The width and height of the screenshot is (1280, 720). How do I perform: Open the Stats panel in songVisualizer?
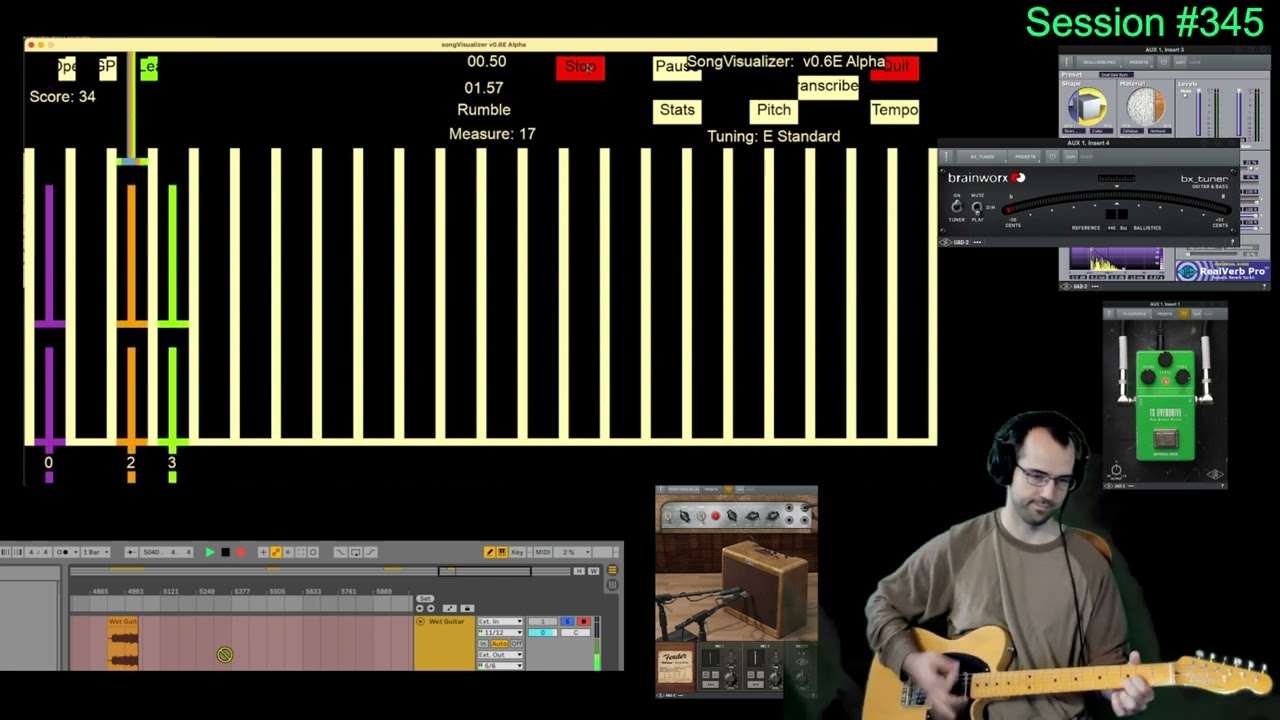point(677,110)
